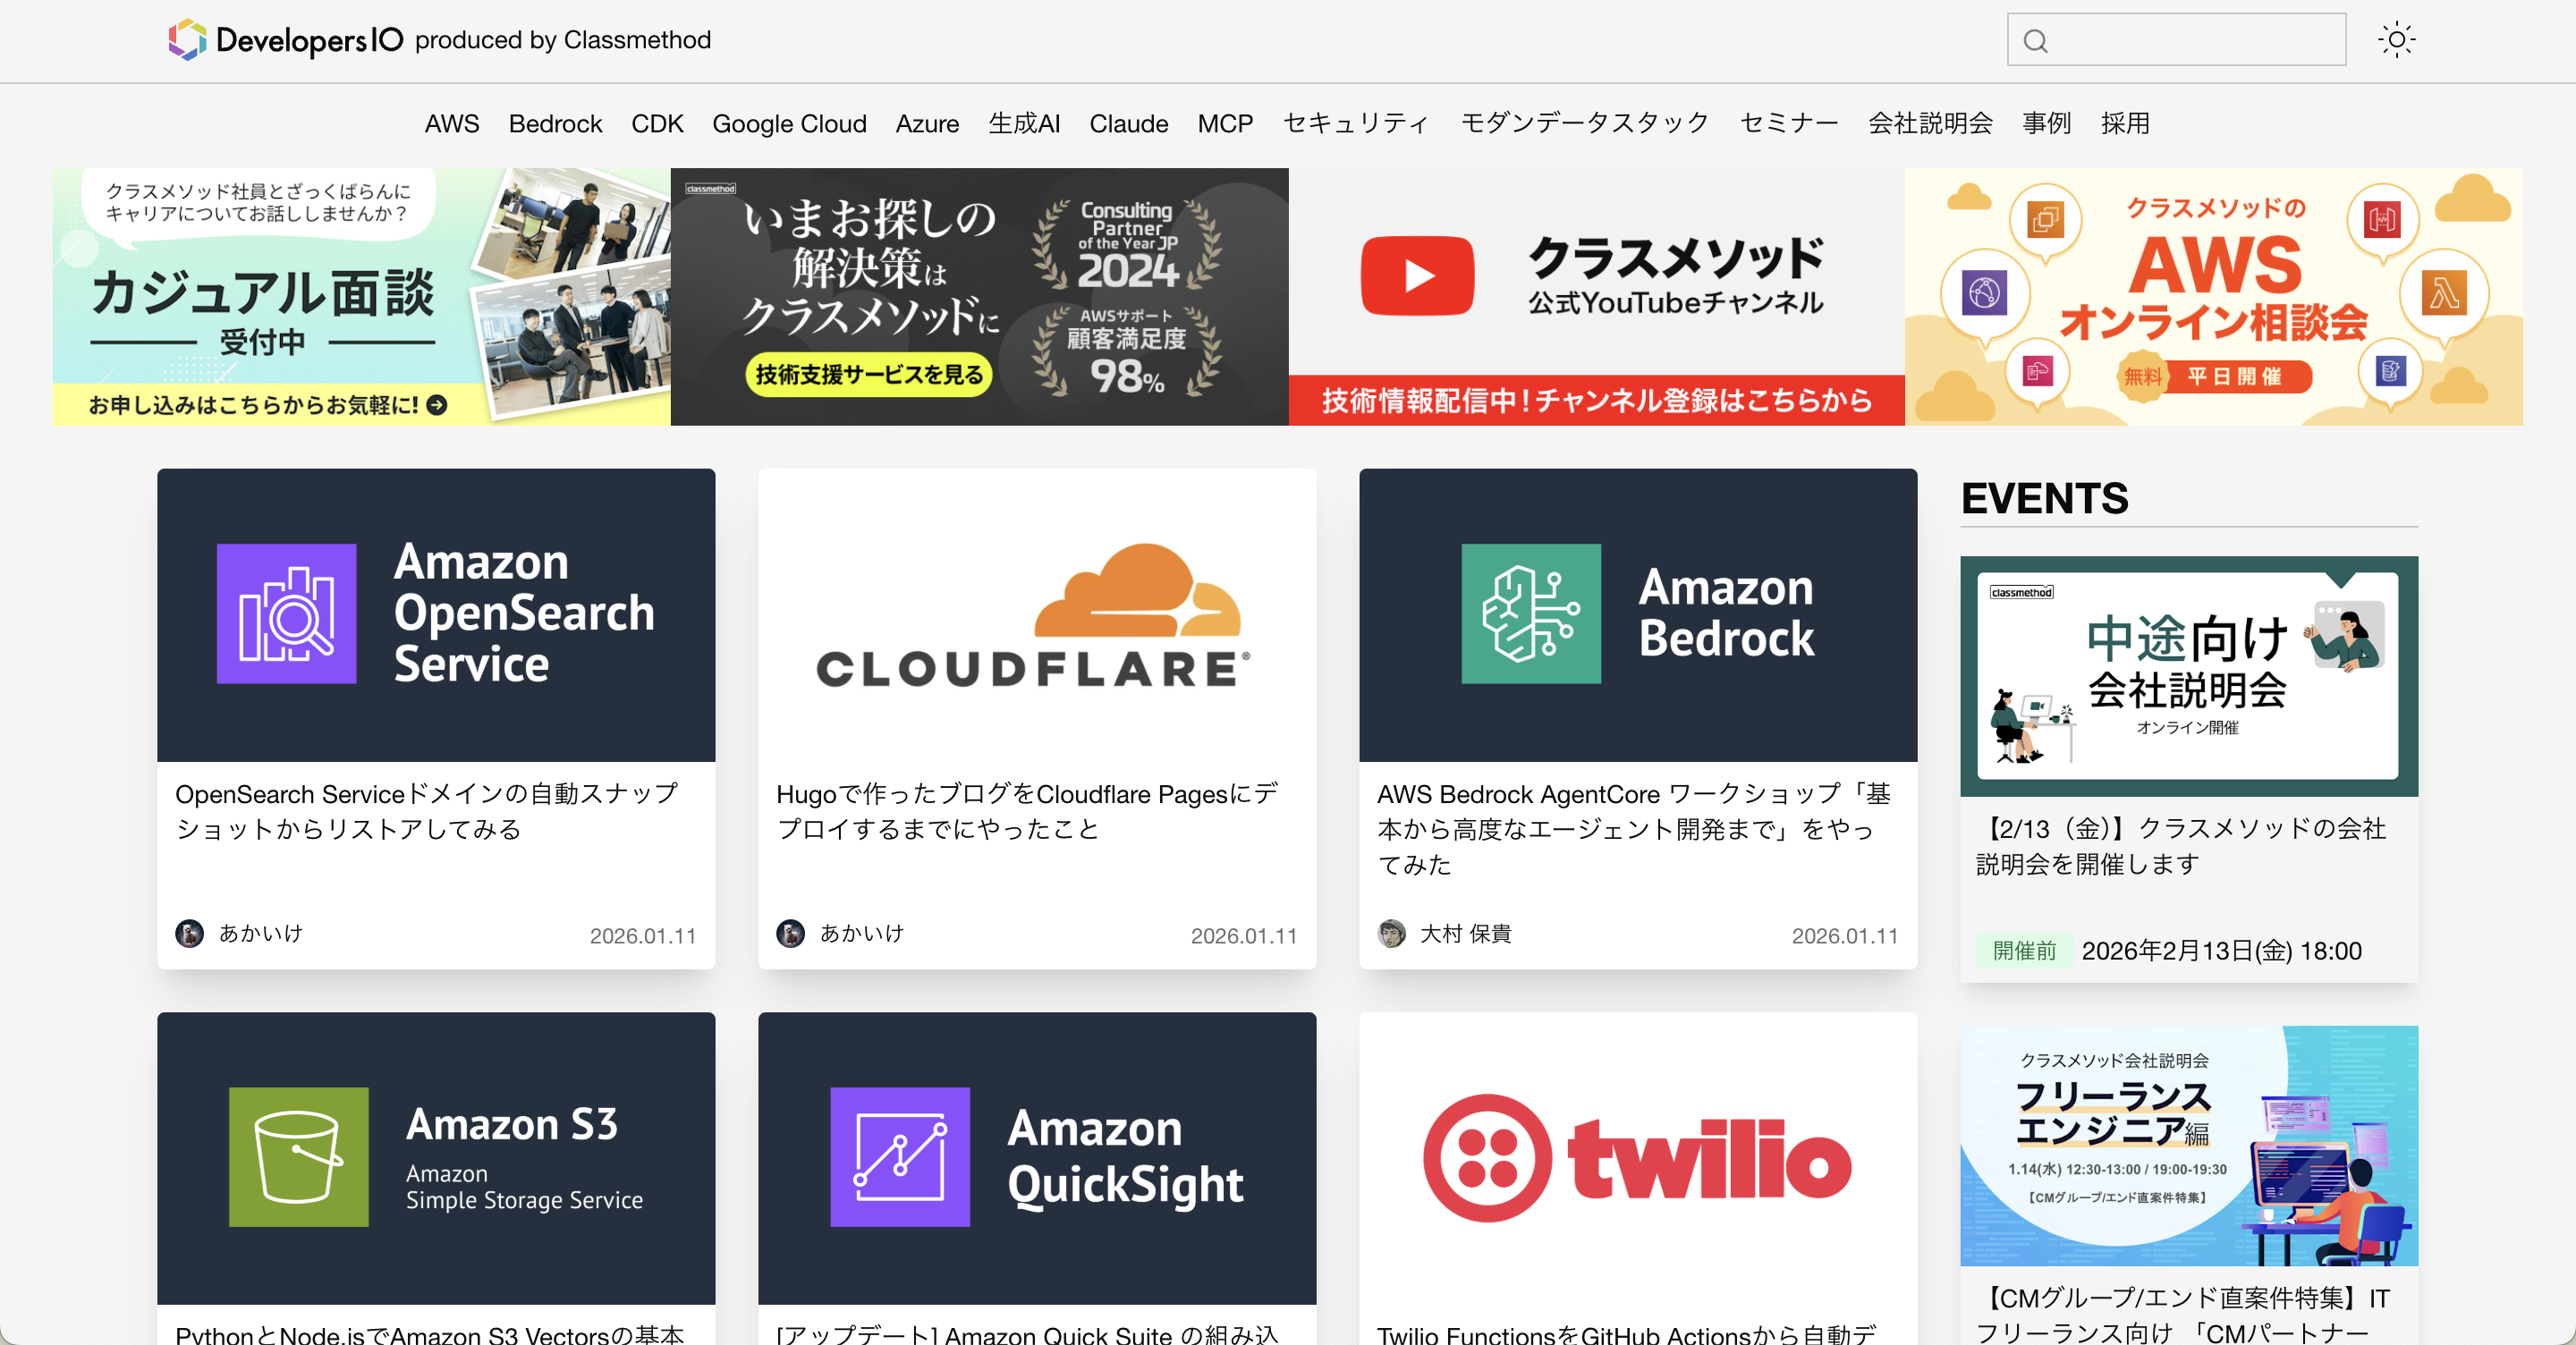Open the Google Cloud menu item
Screen dimensions: 2576x1345
[x=788, y=124]
